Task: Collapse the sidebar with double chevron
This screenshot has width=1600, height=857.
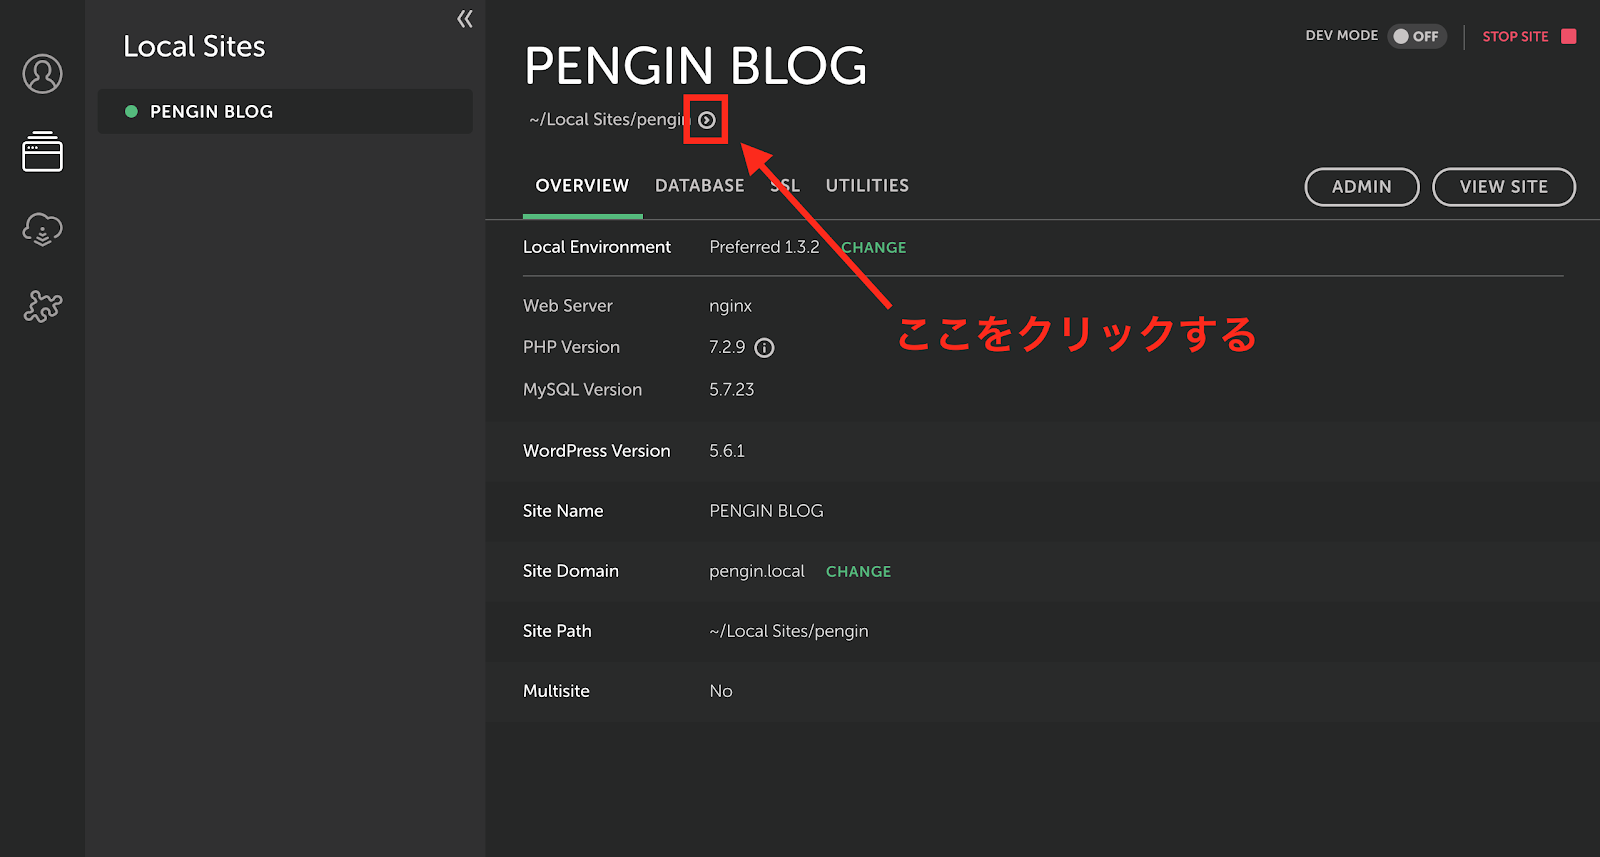Action: pyautogui.click(x=465, y=19)
